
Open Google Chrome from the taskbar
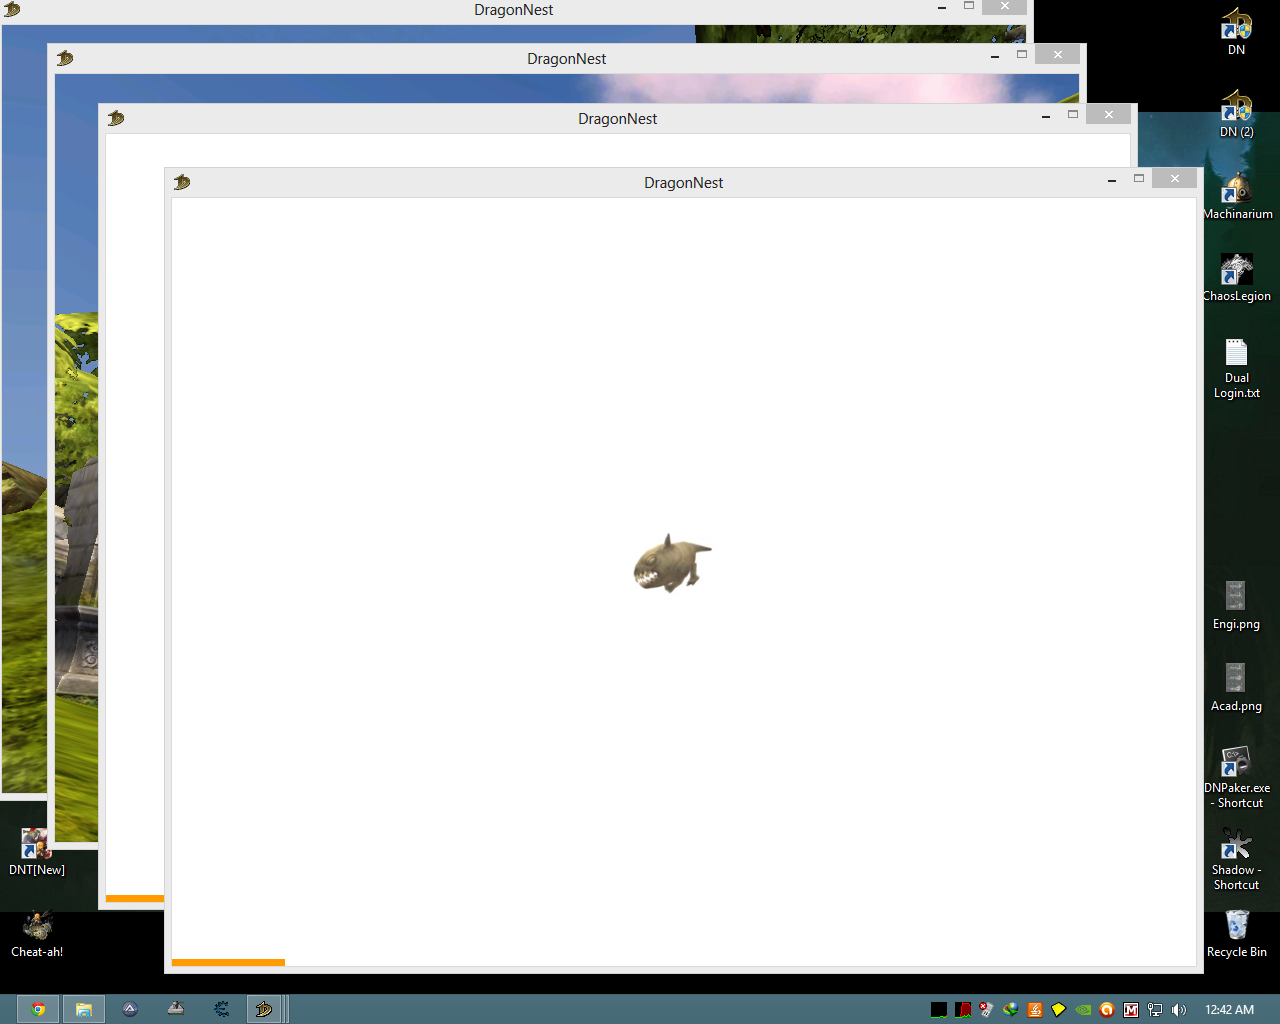38,1009
